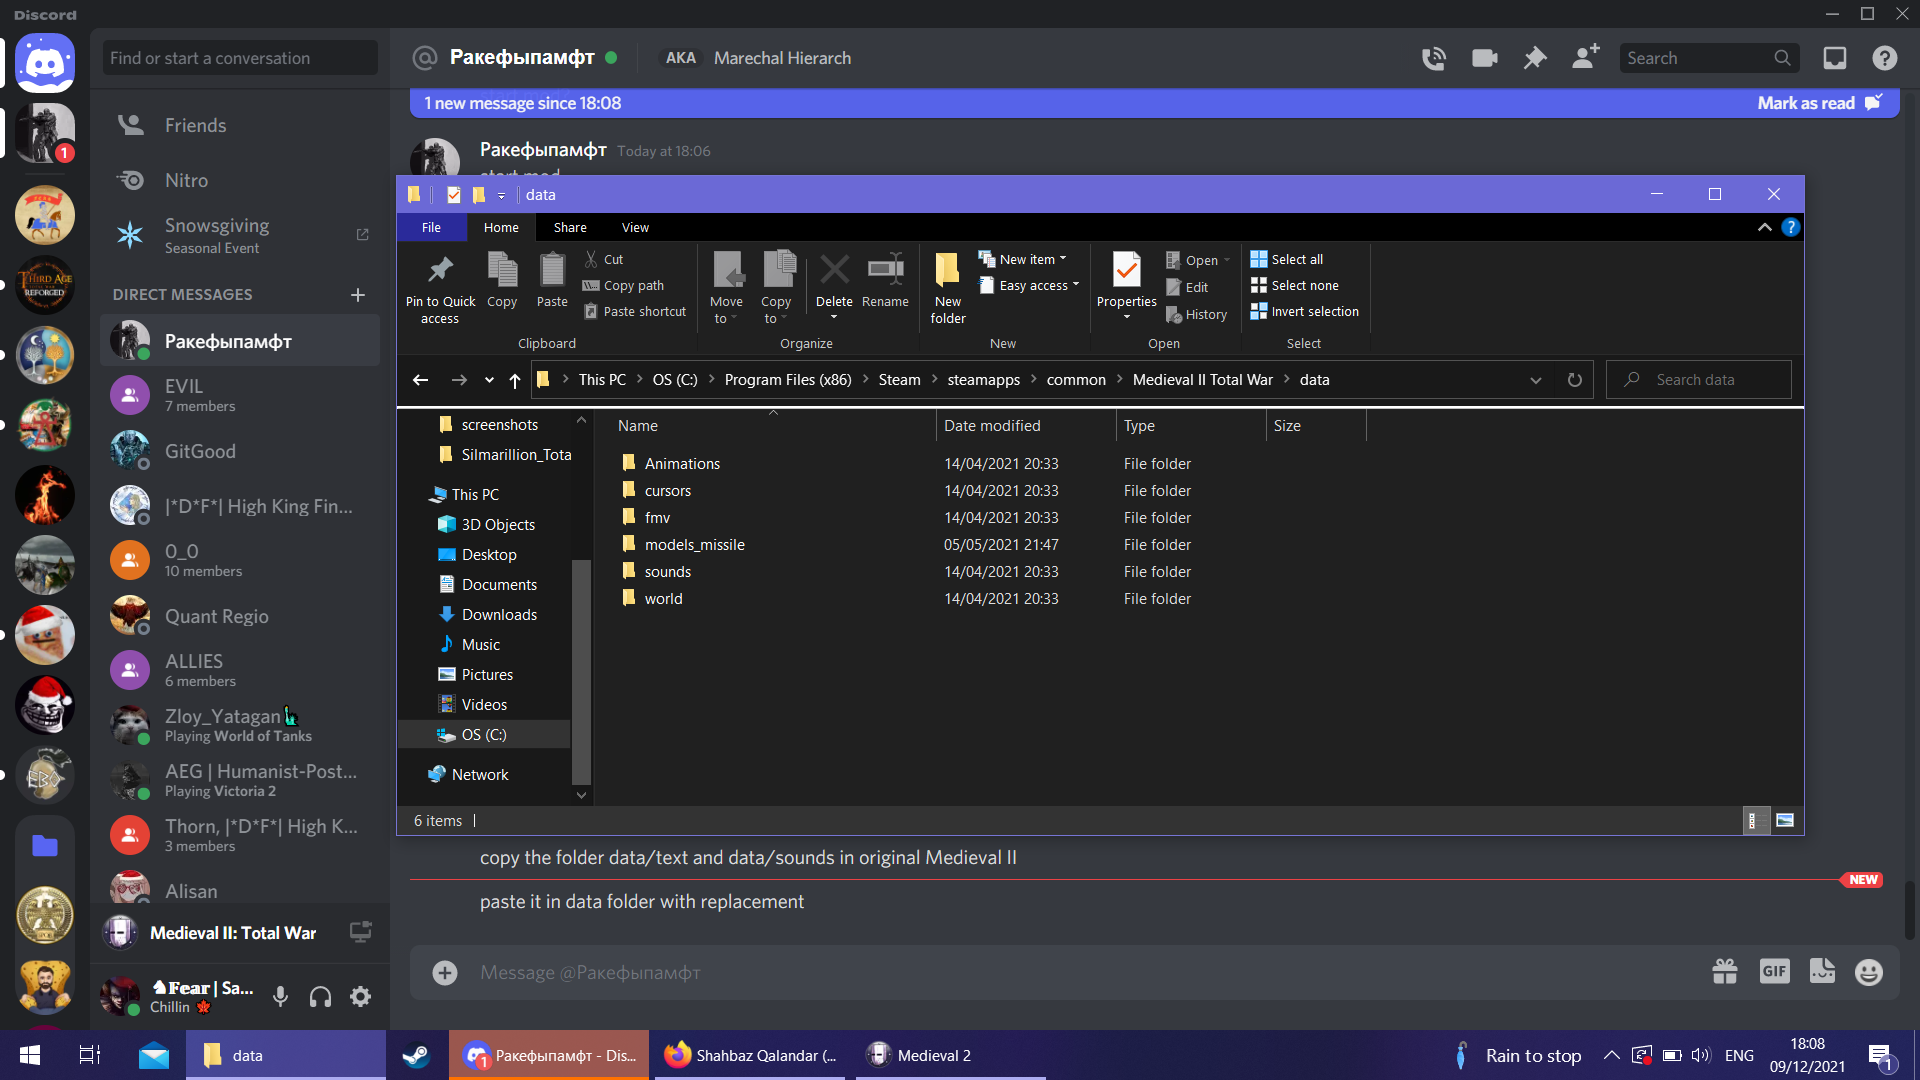This screenshot has width=1920, height=1080.
Task: Open Snowsgiving seasonal event link
Action: (x=240, y=235)
